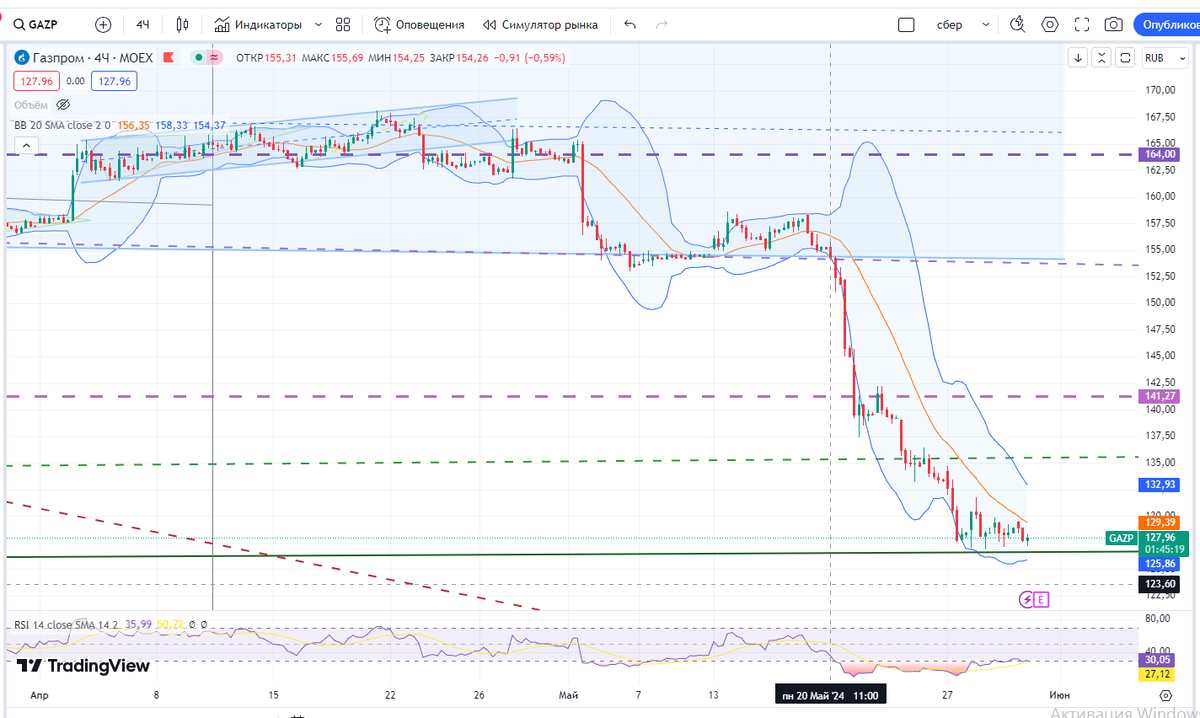Toggle the green market status dot
1200x718 pixels.
200,58
